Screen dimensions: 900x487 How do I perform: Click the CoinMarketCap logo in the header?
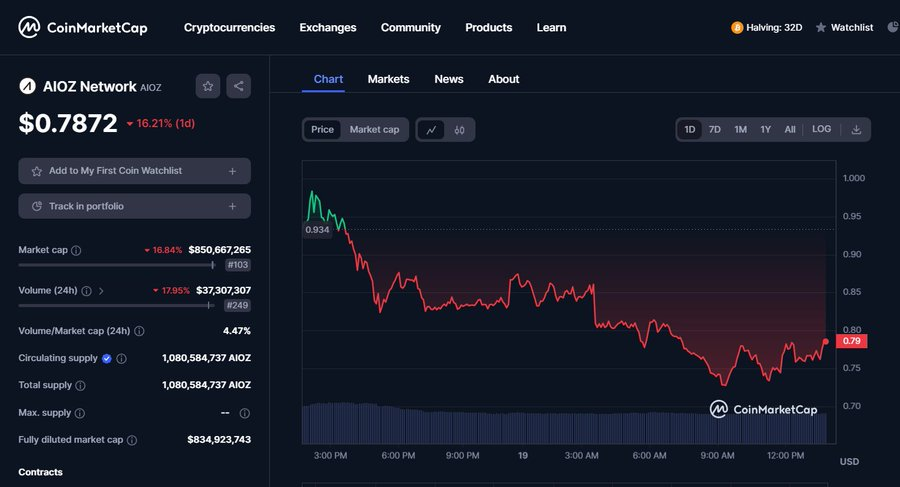click(x=83, y=27)
